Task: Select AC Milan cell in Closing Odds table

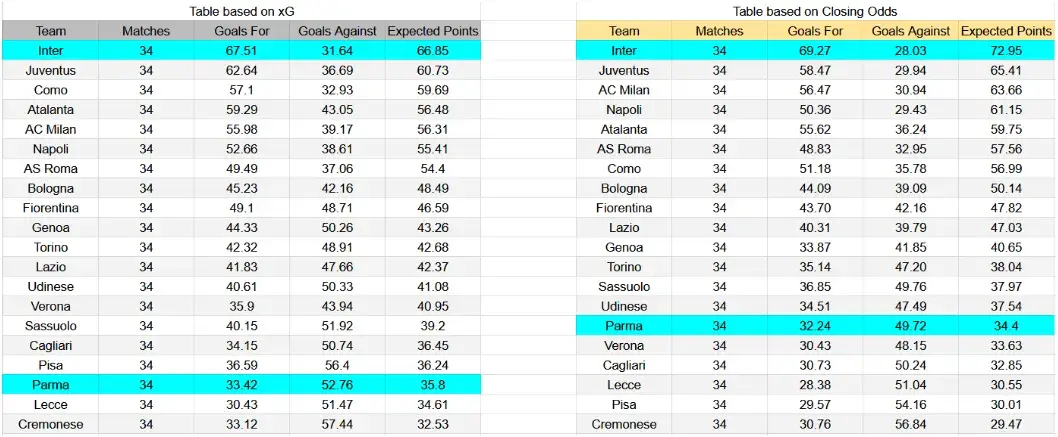Action: [x=623, y=90]
